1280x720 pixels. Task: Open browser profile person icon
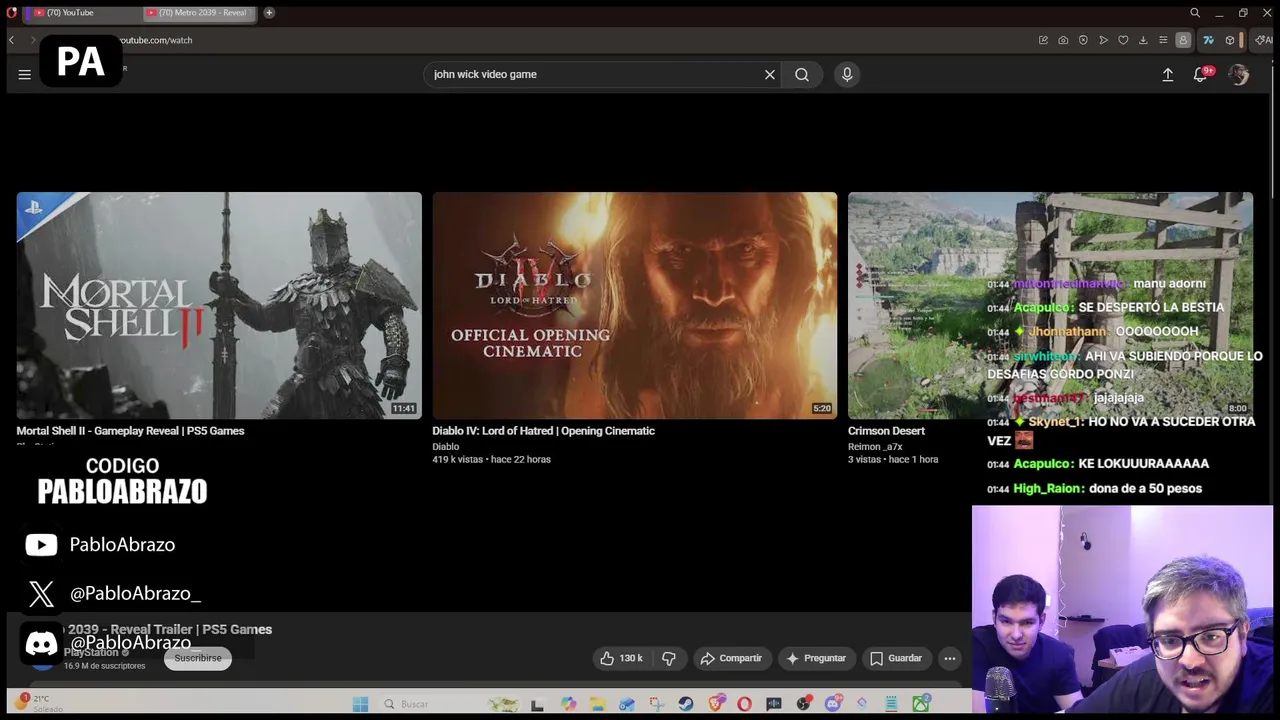pos(1183,40)
